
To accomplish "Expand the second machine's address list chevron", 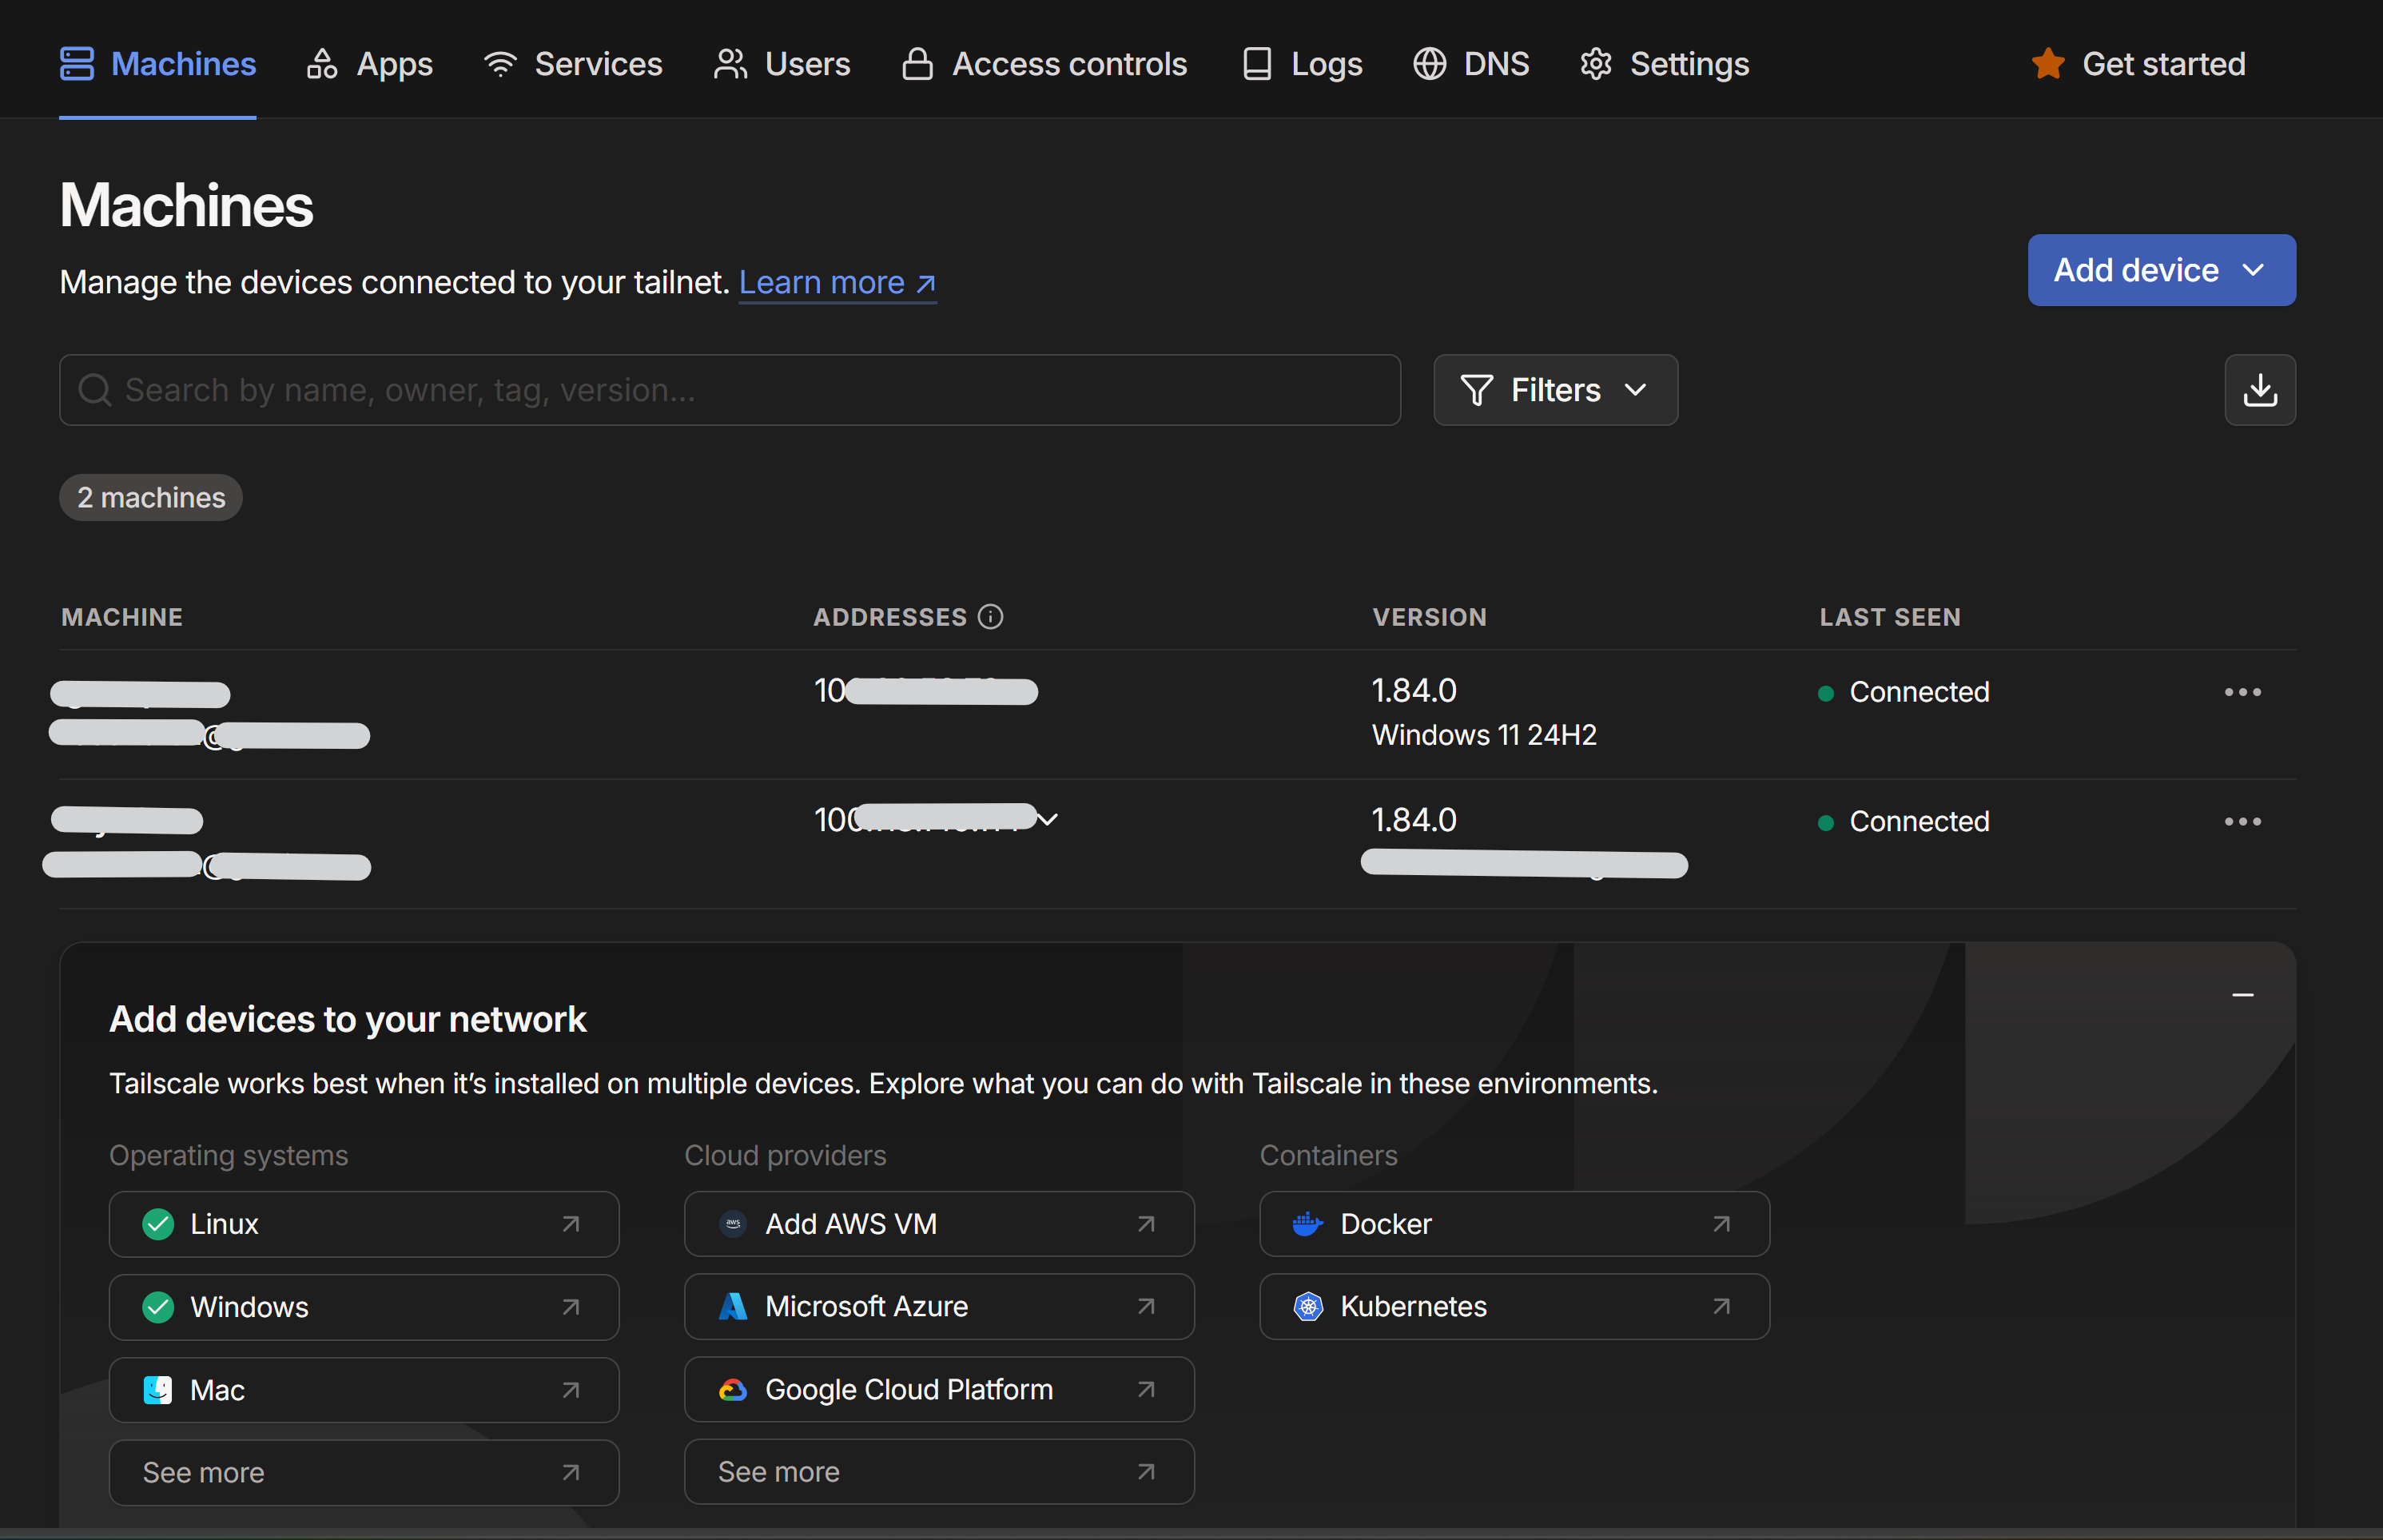I will point(1047,820).
